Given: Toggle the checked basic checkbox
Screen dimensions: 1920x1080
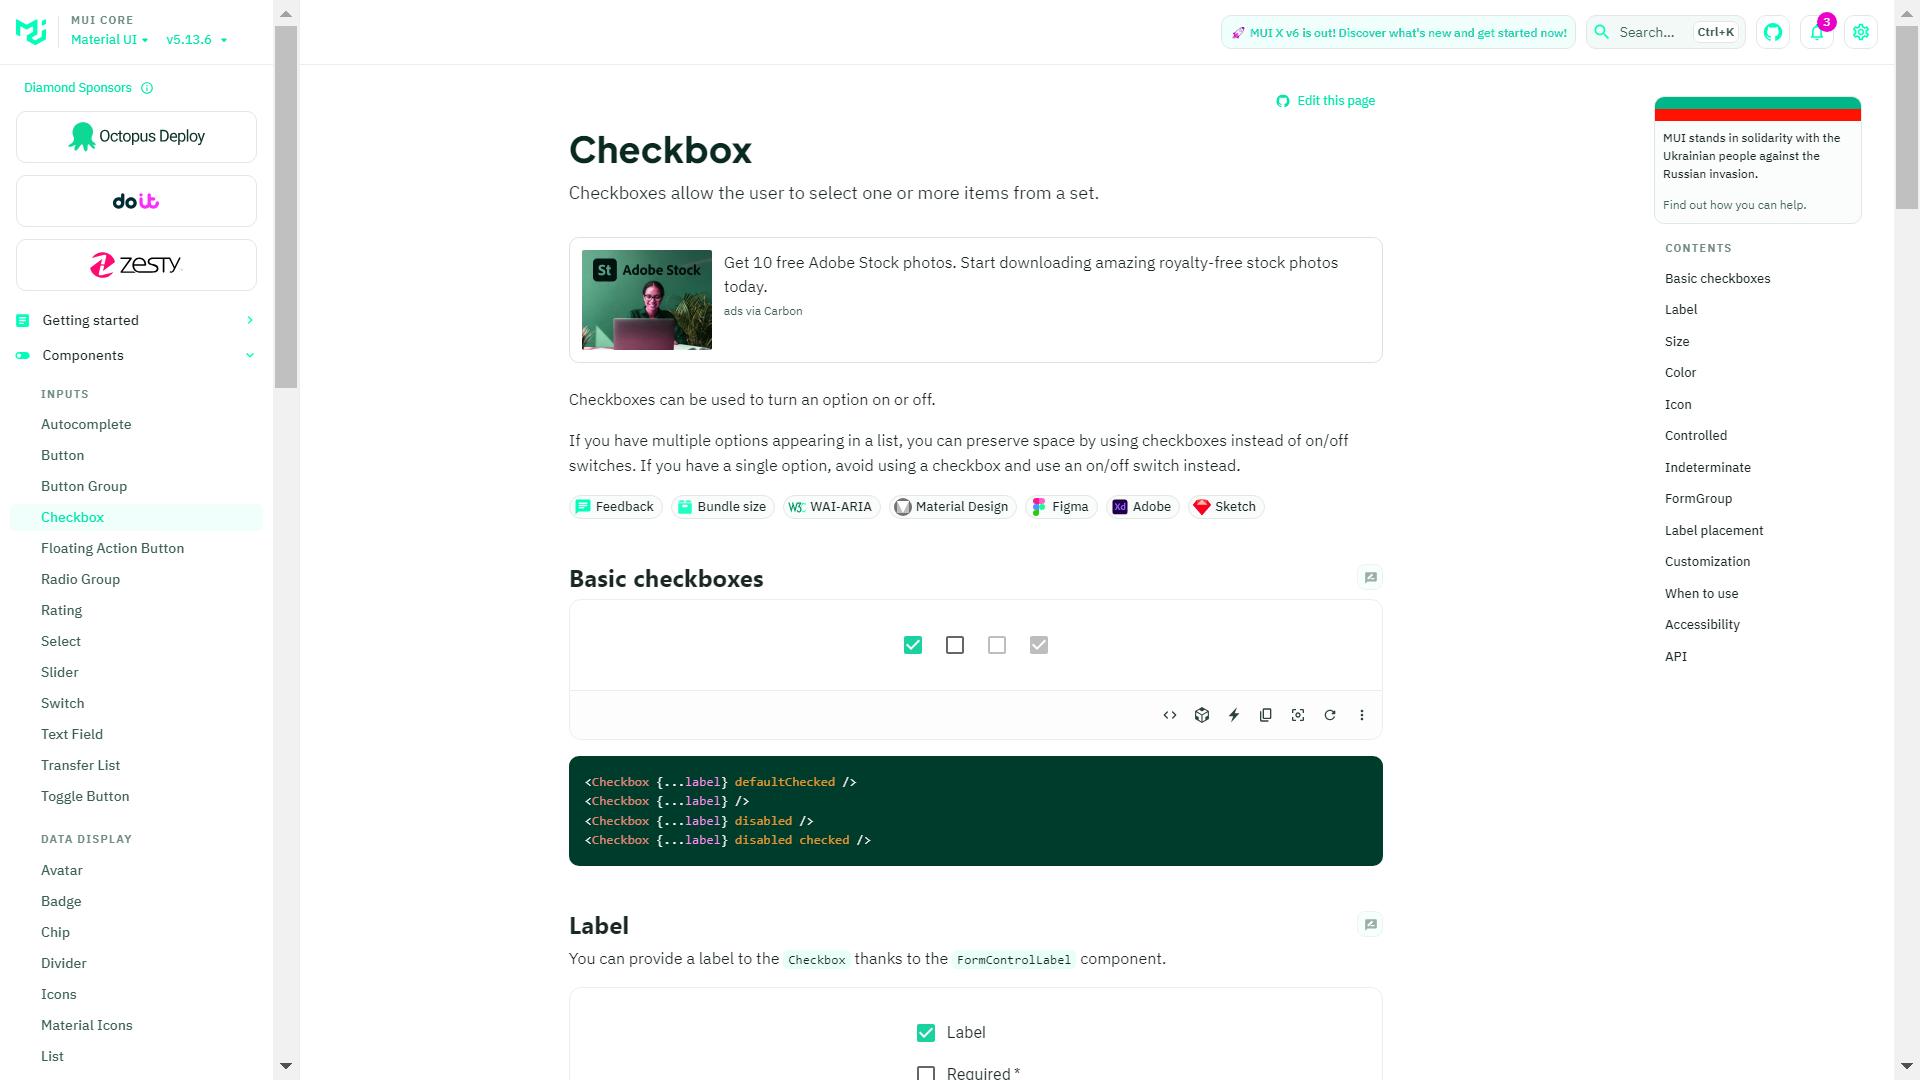Looking at the screenshot, I should 913,645.
